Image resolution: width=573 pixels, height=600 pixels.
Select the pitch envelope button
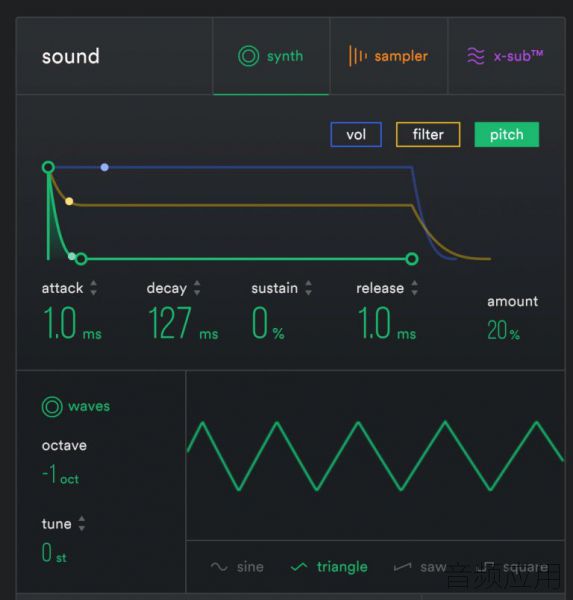[x=506, y=135]
